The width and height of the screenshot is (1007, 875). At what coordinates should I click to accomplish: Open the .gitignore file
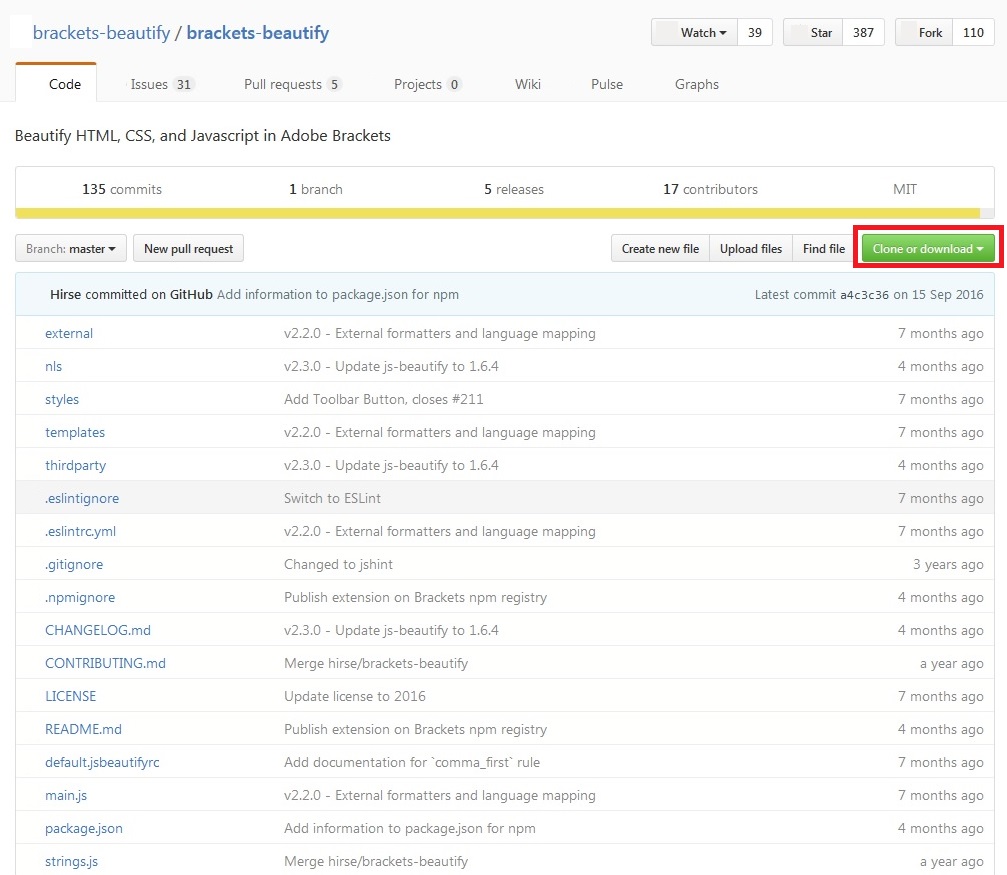74,565
